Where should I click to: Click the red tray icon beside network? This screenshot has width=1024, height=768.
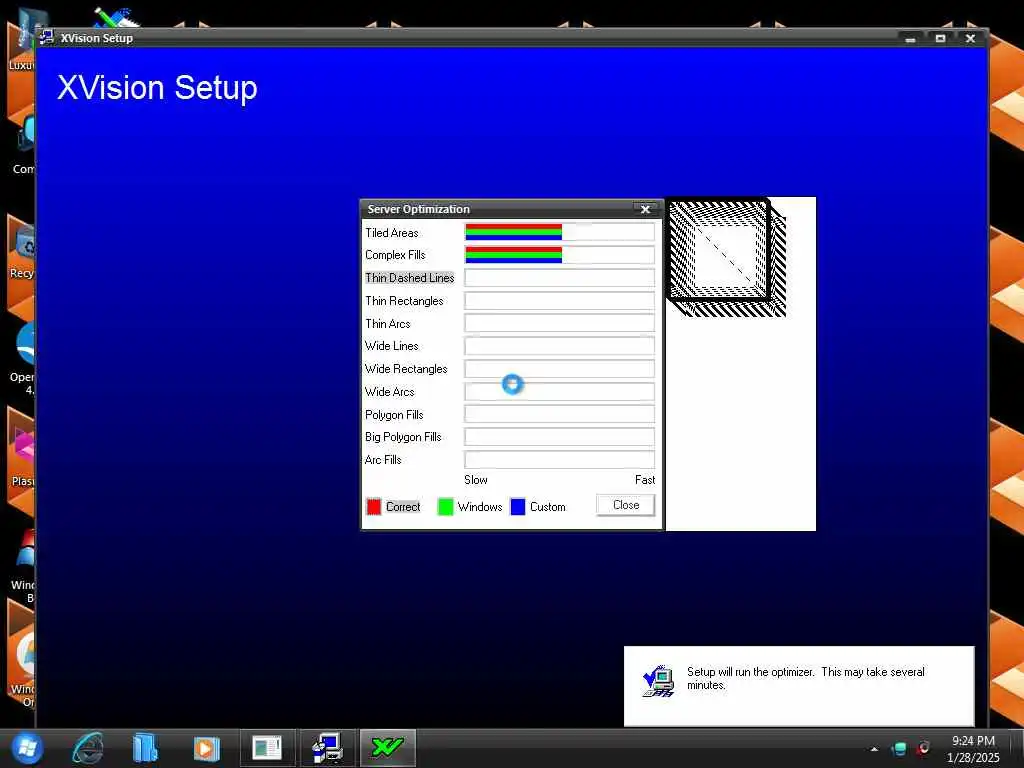(x=923, y=748)
